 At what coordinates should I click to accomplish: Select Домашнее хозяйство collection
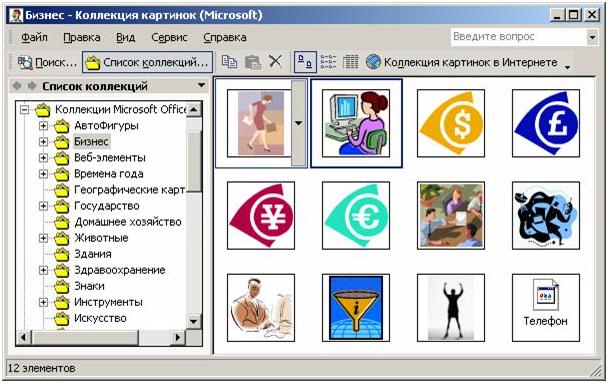(x=128, y=222)
